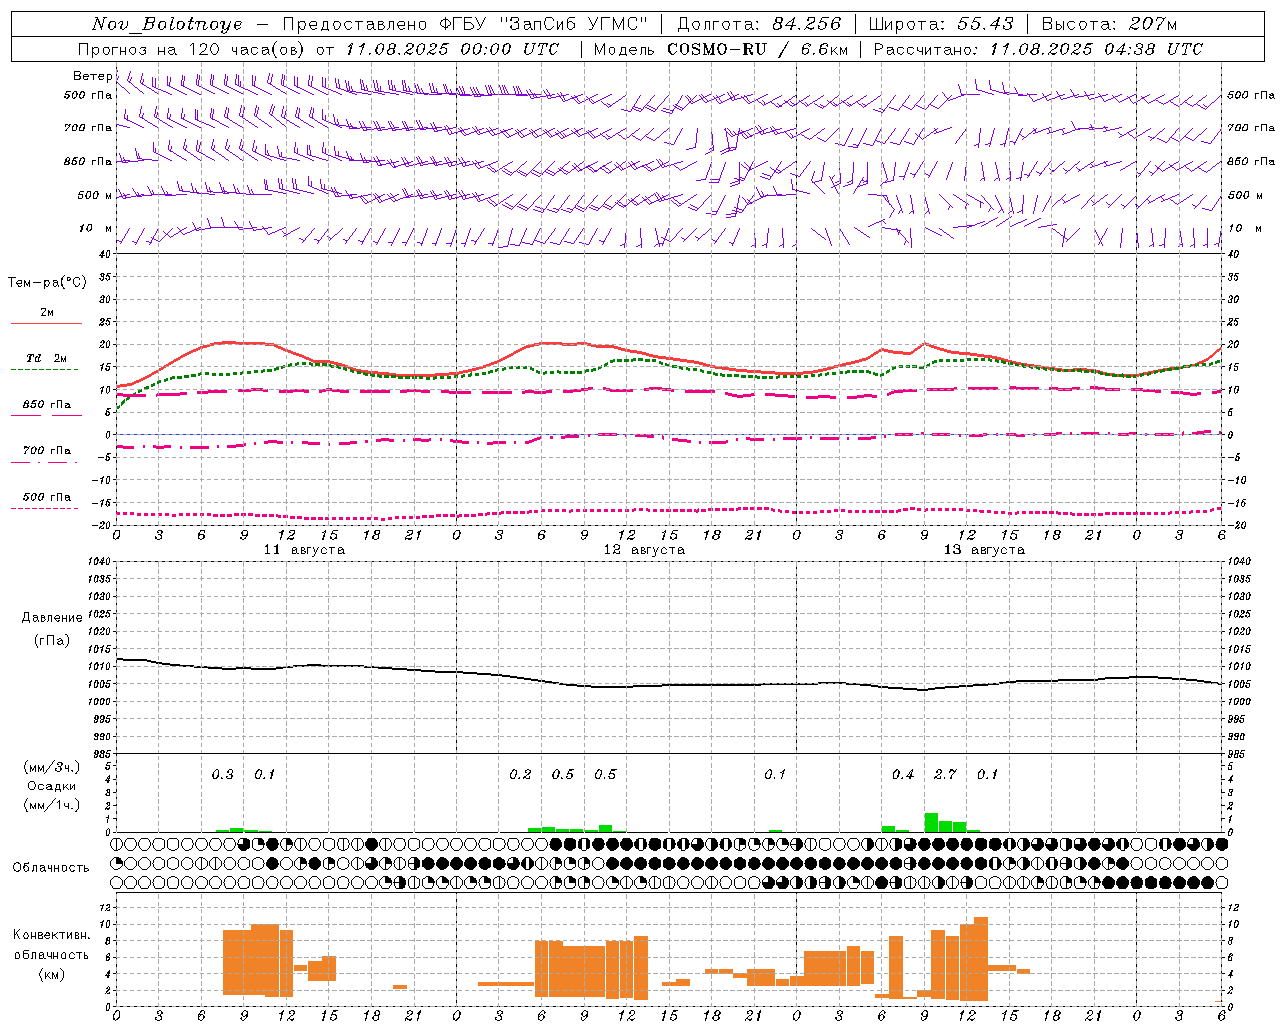Select the Осадки precipitation label

(52, 786)
